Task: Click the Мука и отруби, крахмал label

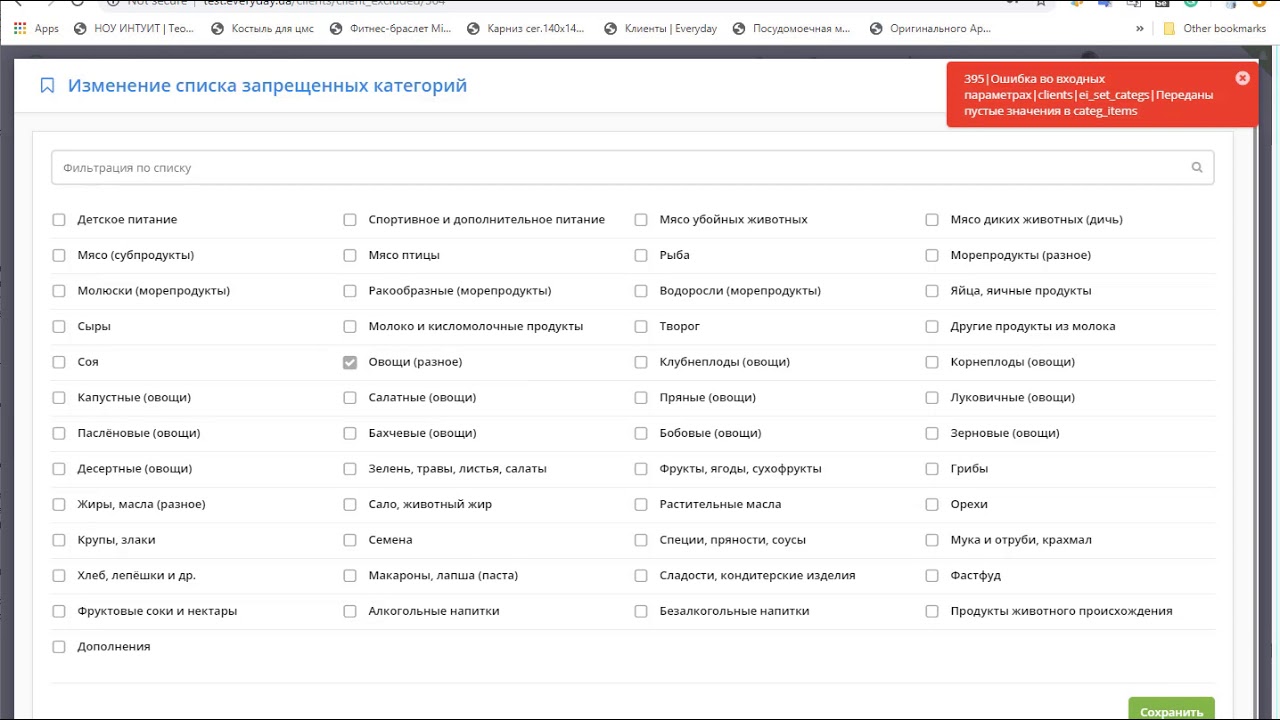Action: (1021, 540)
